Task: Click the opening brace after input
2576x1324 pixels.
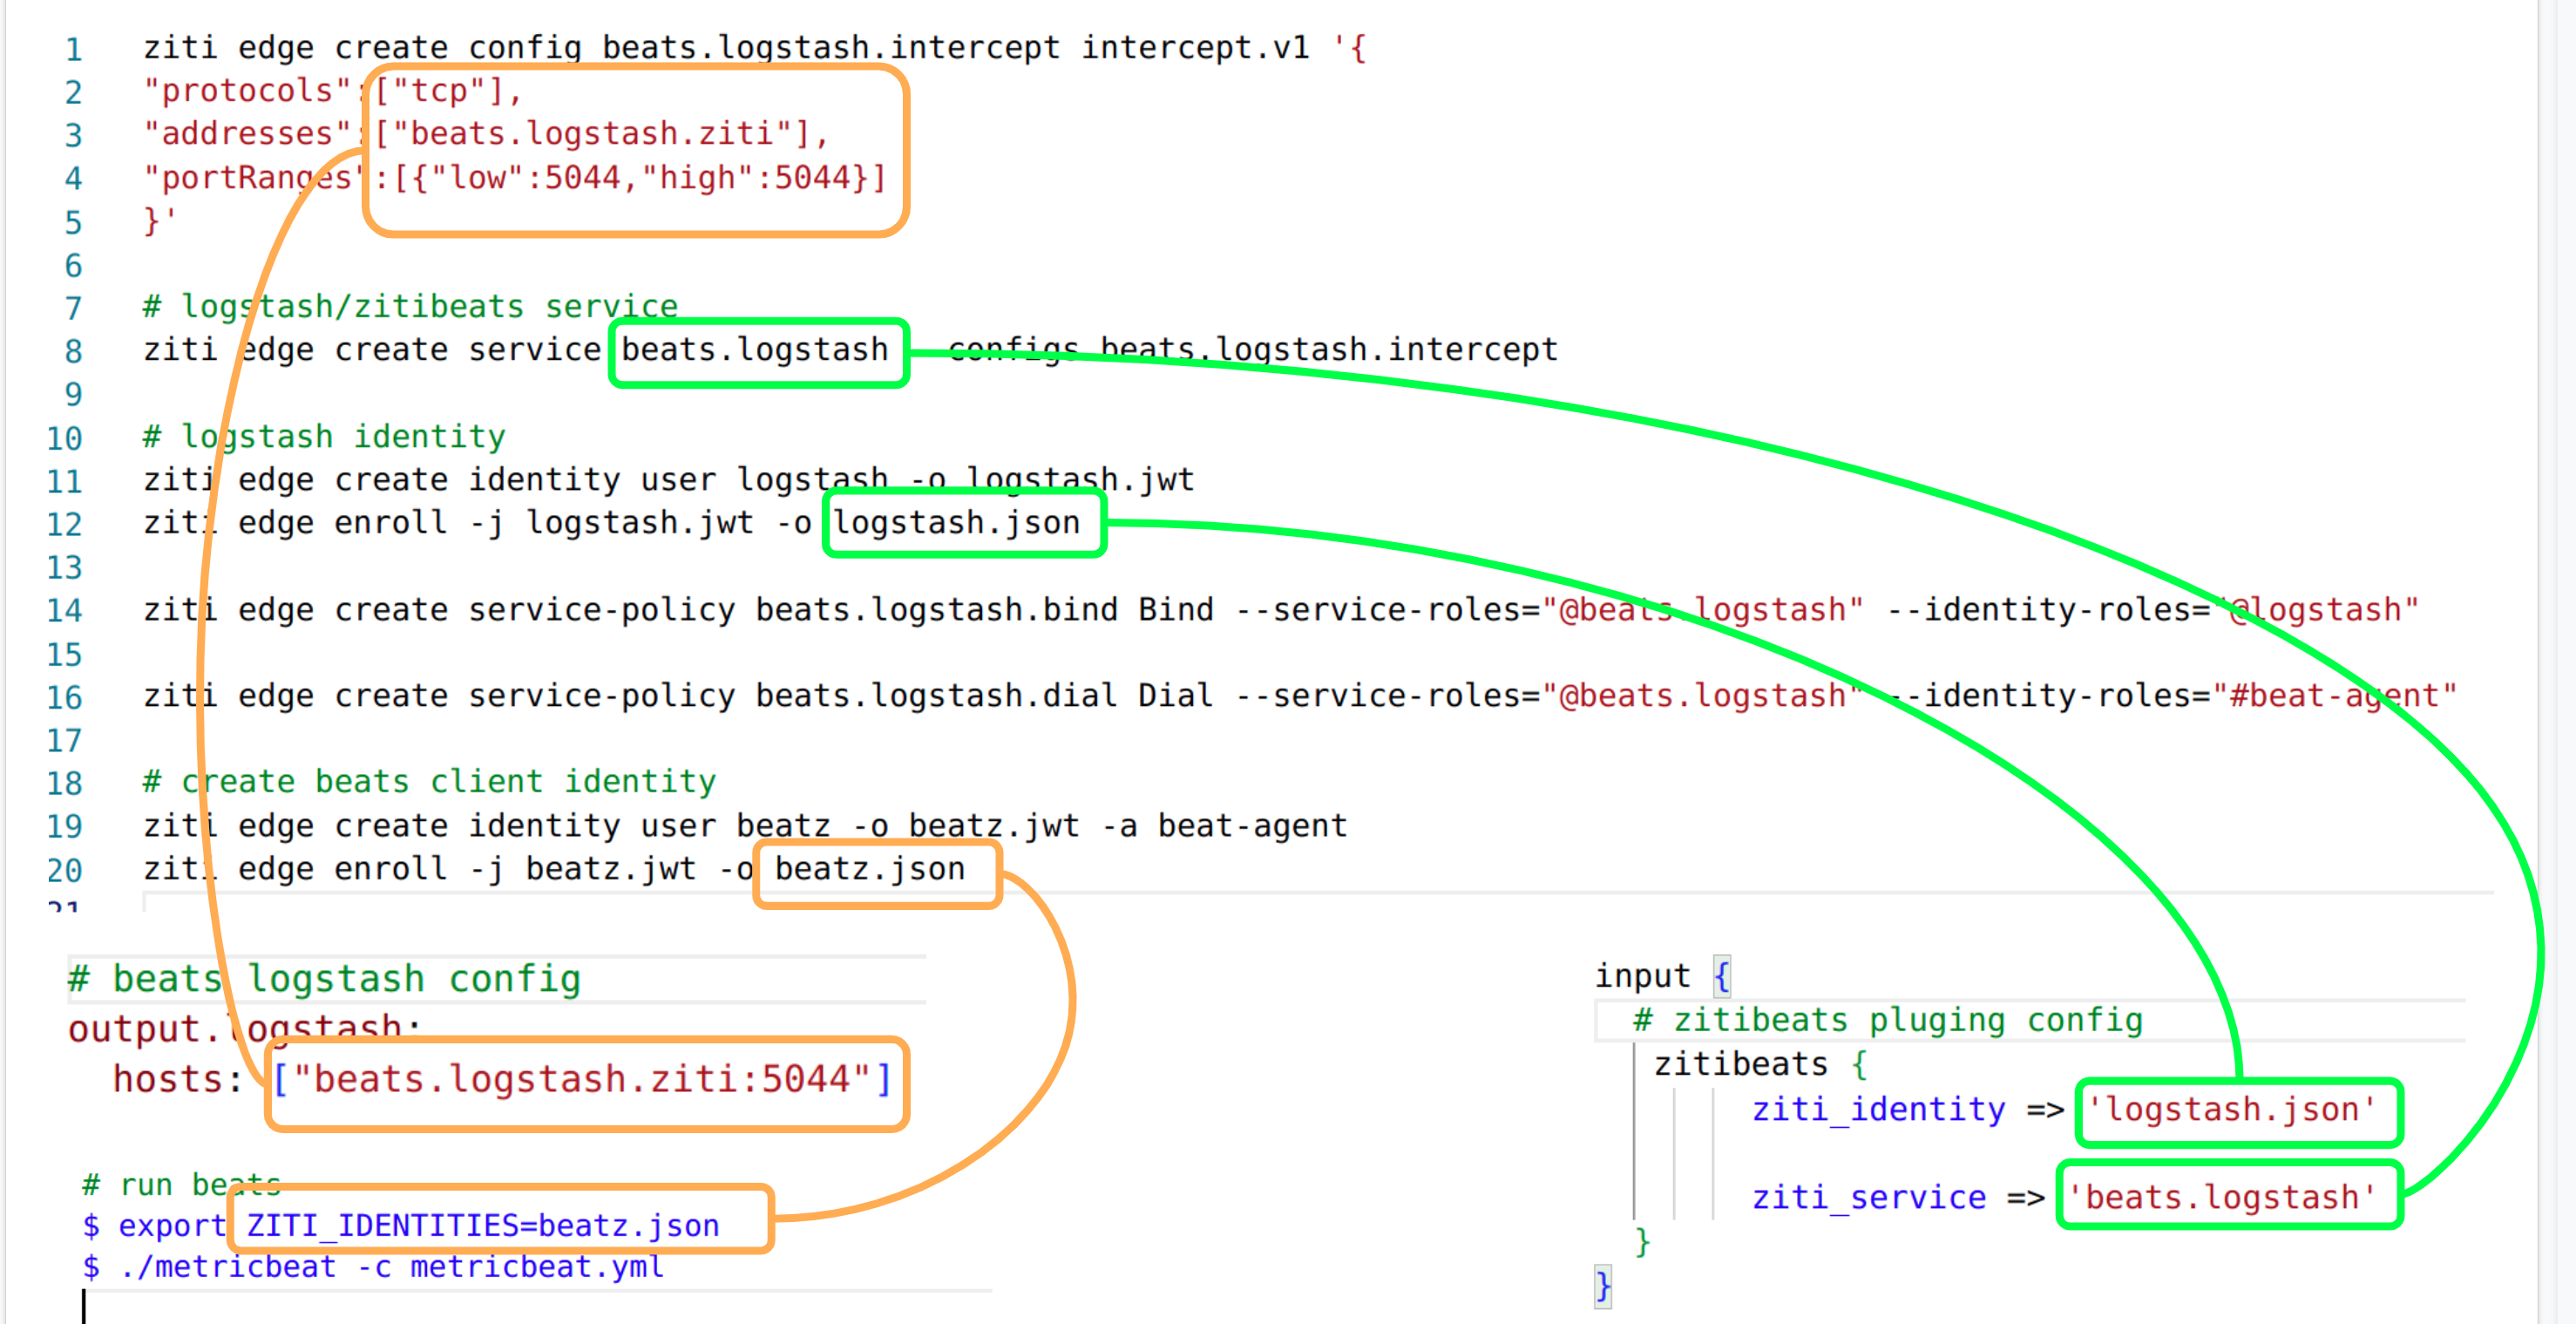Action: pyautogui.click(x=1721, y=976)
